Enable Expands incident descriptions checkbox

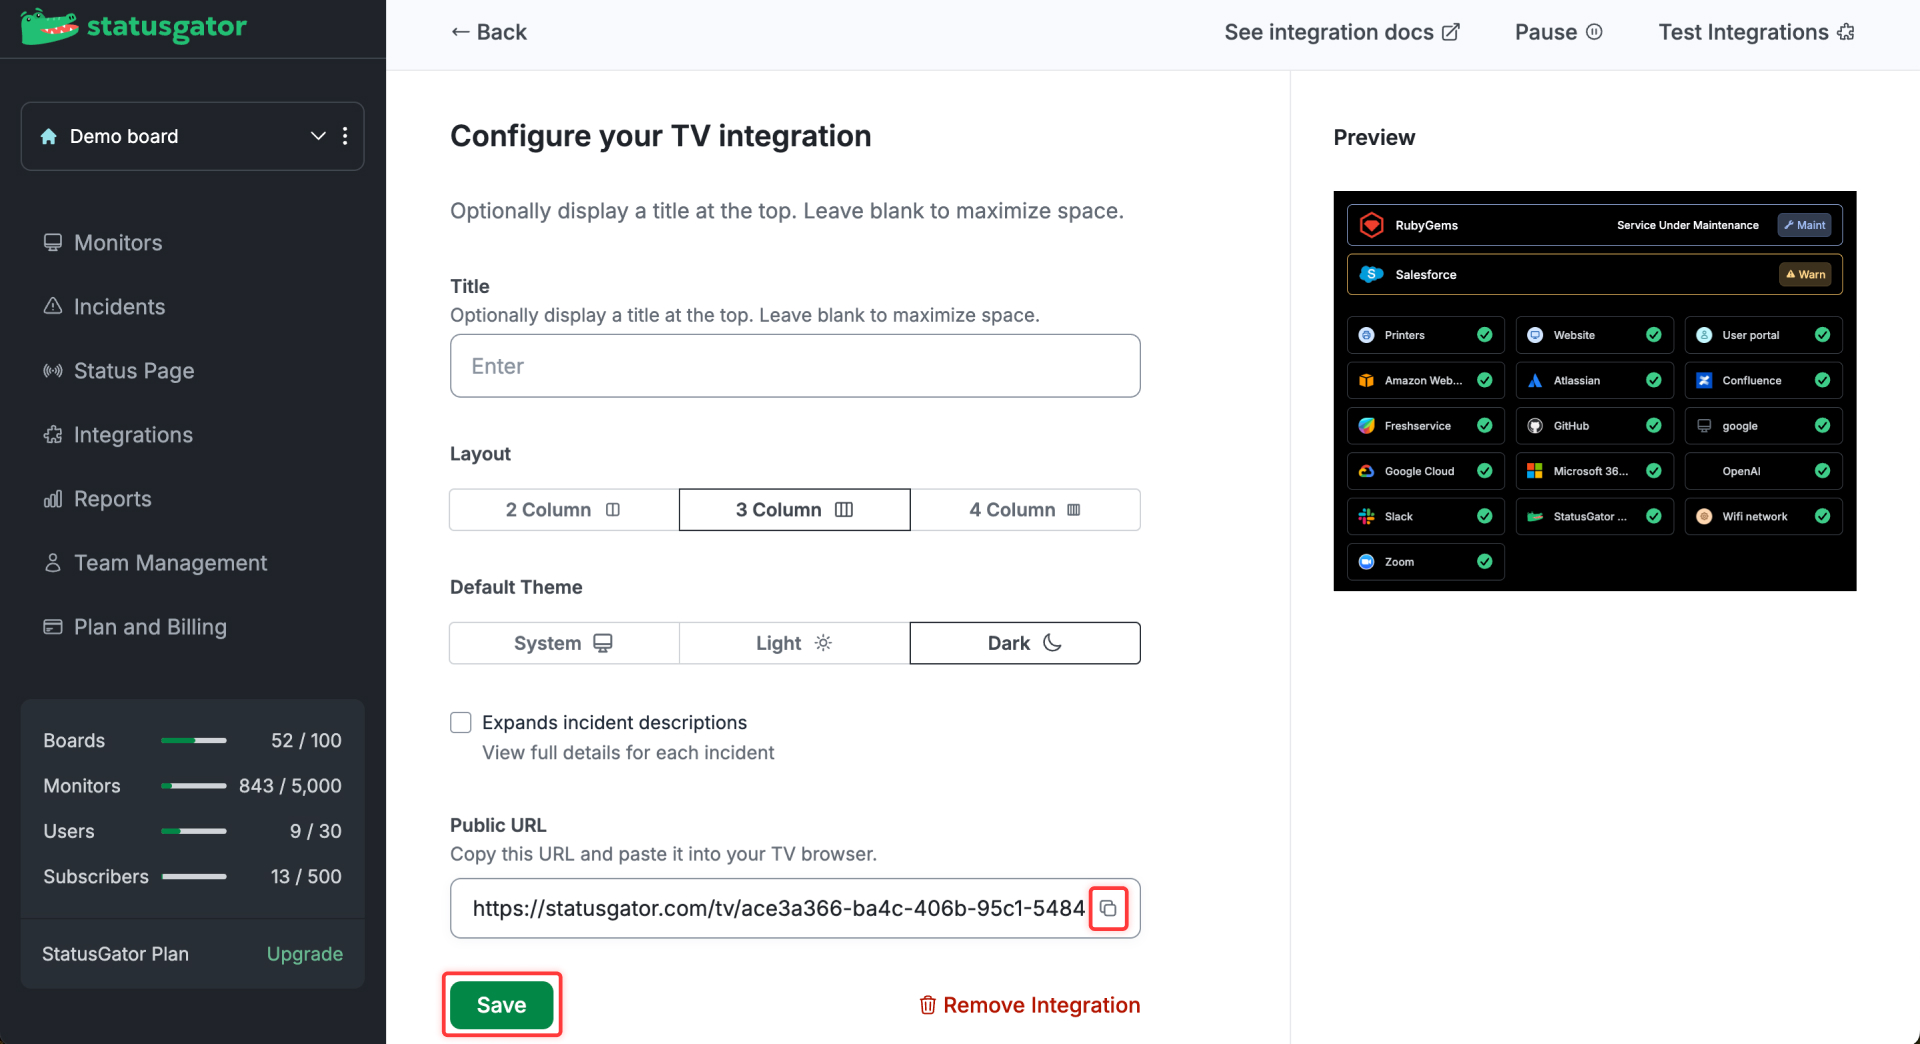point(461,722)
